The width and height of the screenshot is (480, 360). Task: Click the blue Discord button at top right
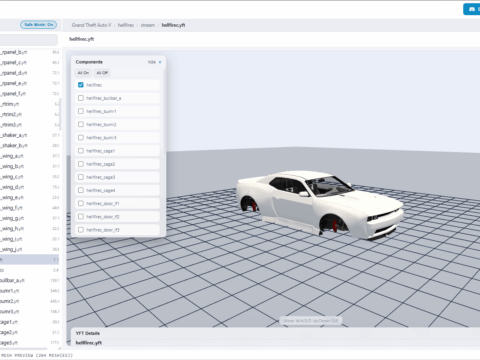pyautogui.click(x=472, y=9)
